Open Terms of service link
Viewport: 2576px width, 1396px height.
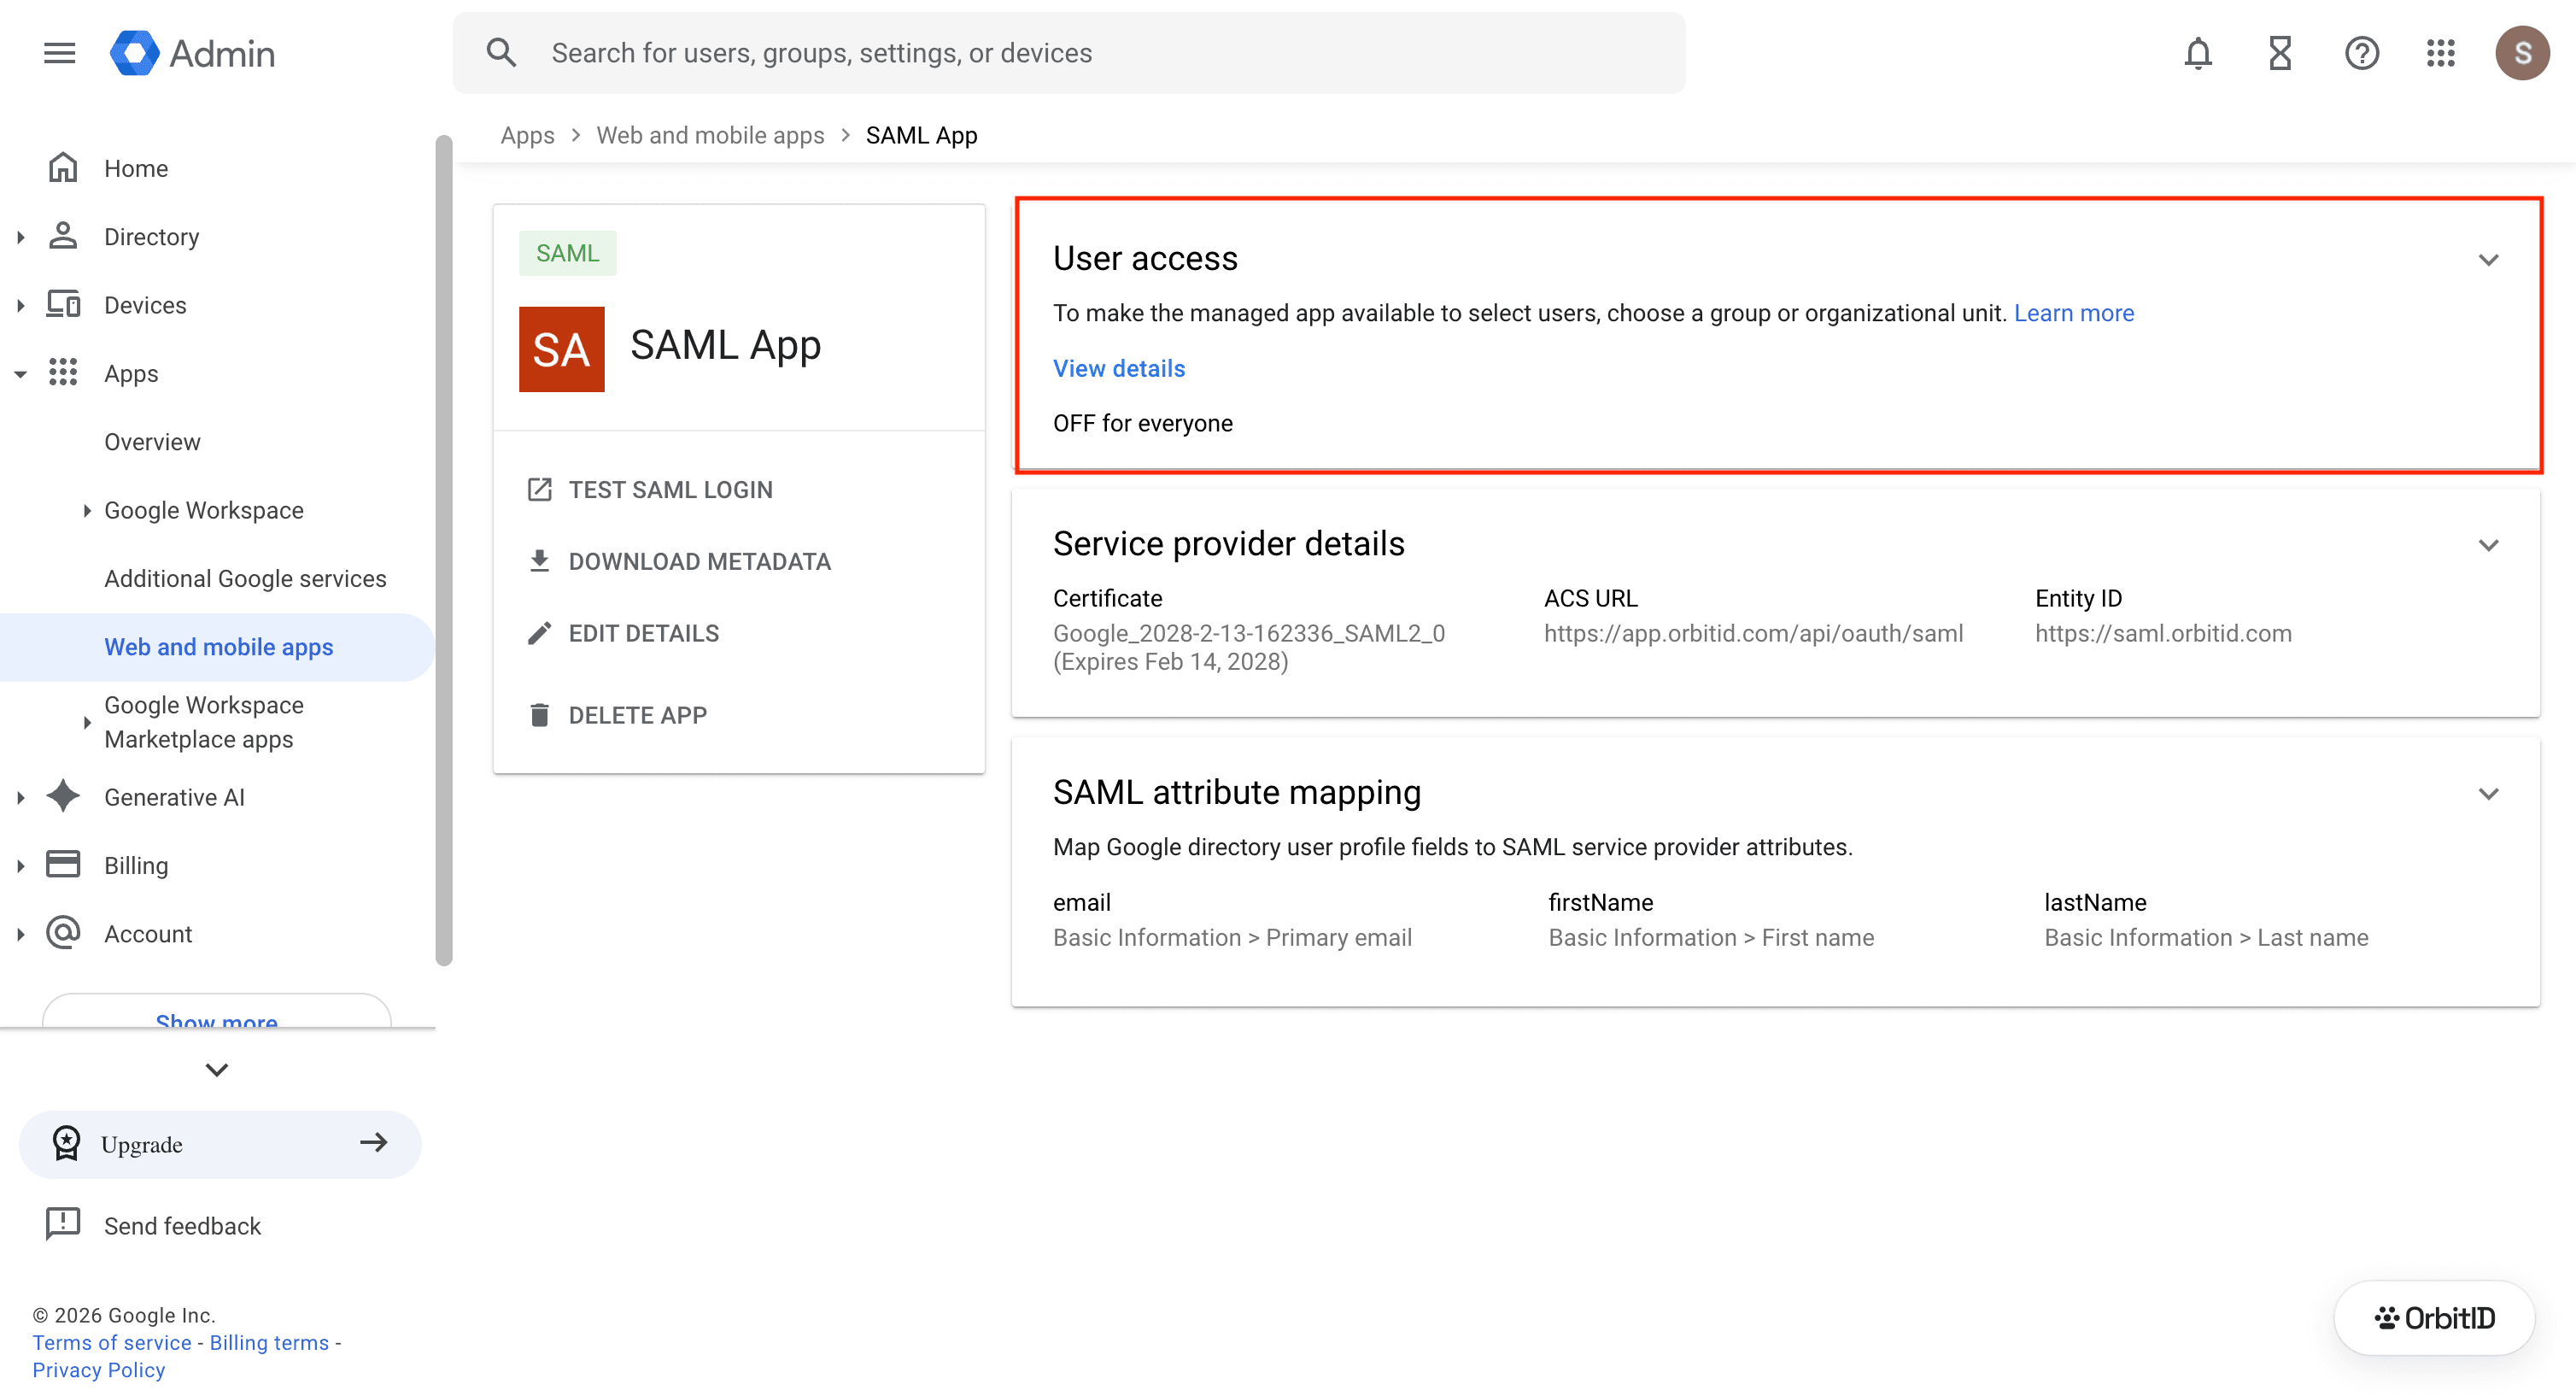click(x=111, y=1341)
